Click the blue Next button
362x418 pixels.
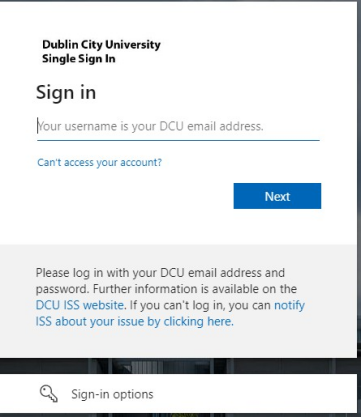(x=277, y=196)
